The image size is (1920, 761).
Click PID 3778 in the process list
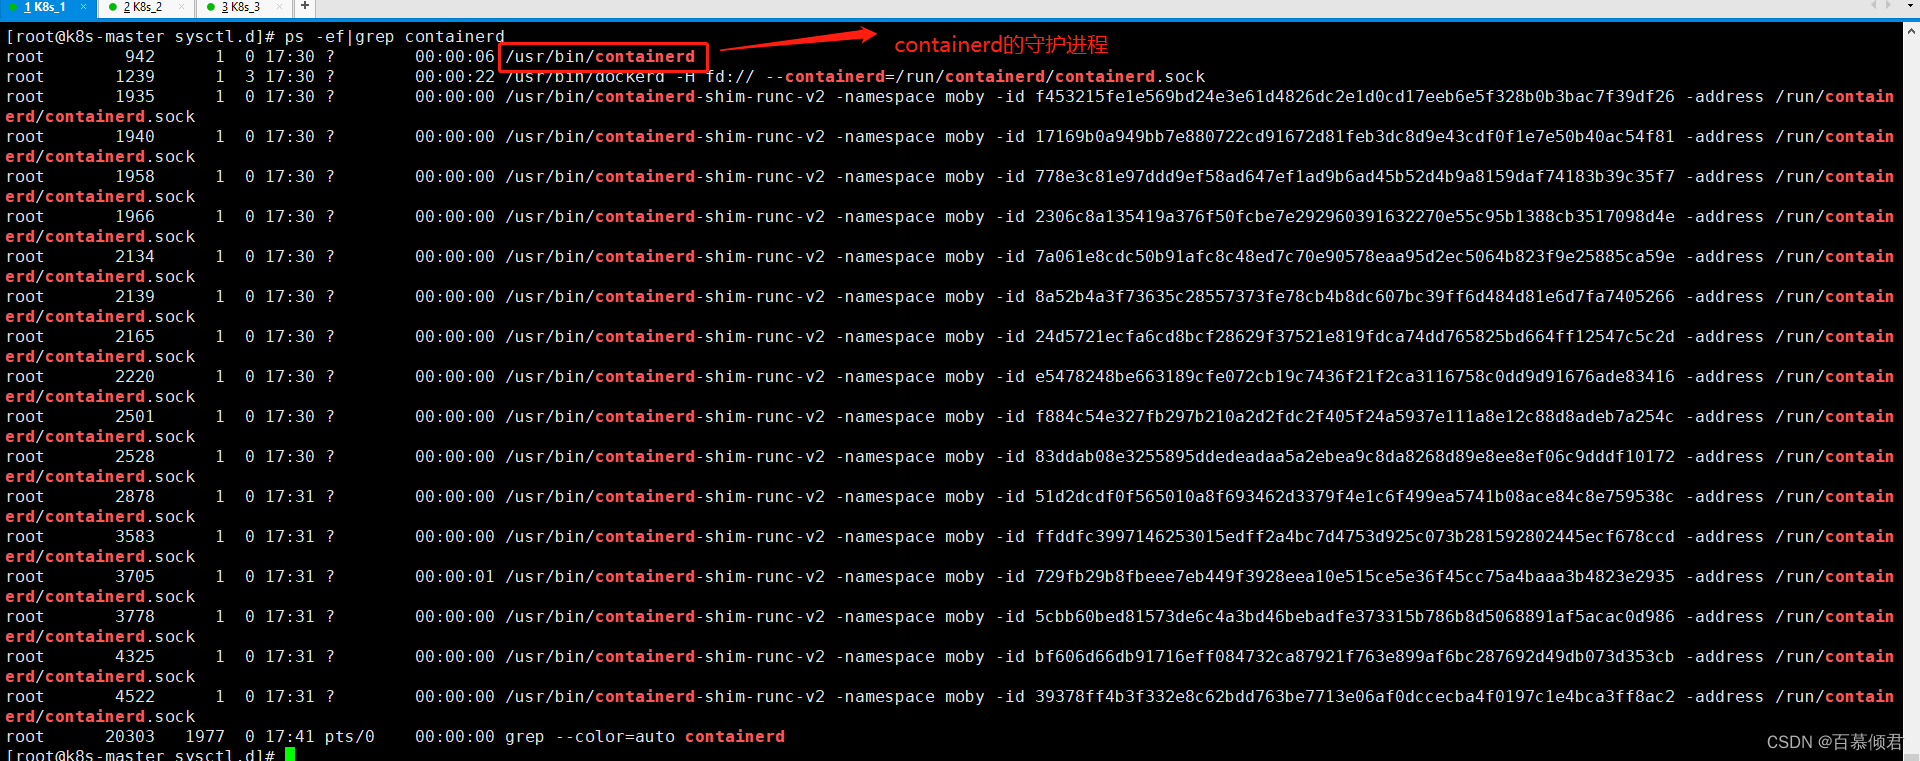click(135, 617)
